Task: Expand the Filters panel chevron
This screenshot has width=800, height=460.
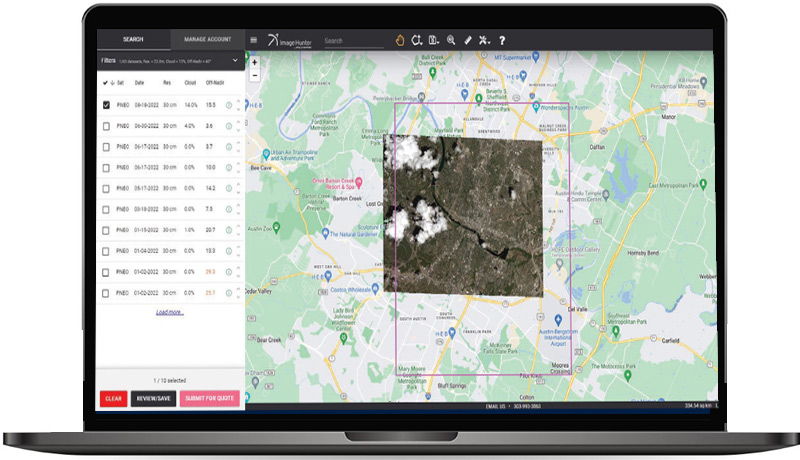Action: pyautogui.click(x=237, y=61)
